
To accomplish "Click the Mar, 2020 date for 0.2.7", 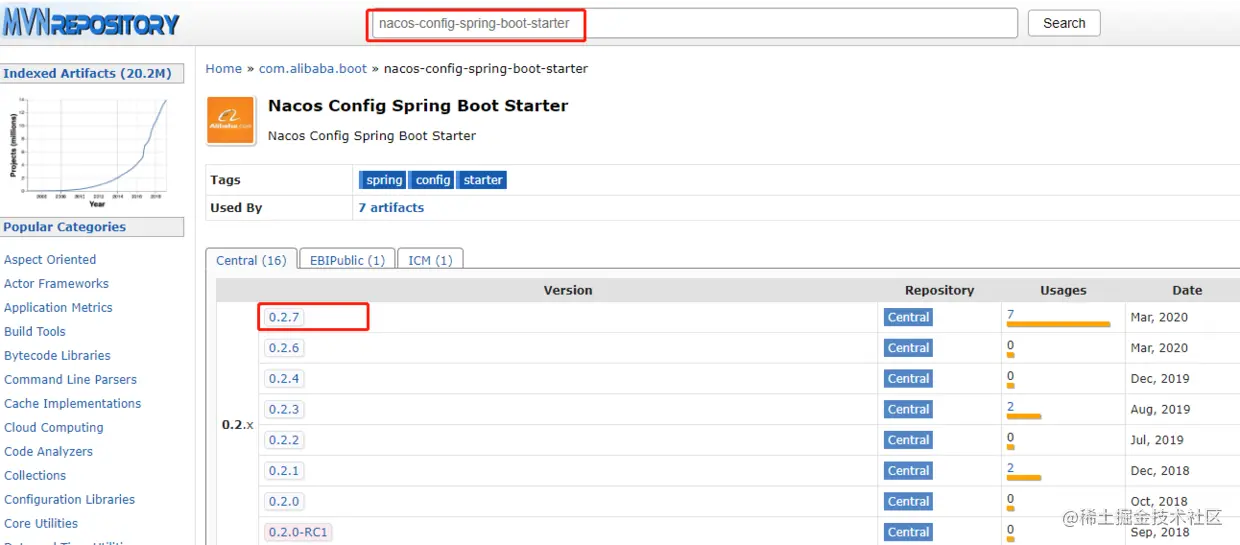I will click(x=1160, y=317).
